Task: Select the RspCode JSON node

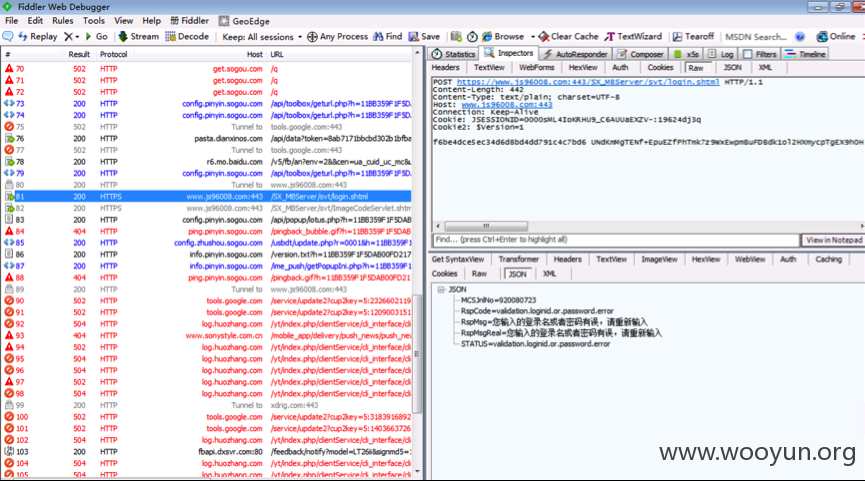Action: 537,311
